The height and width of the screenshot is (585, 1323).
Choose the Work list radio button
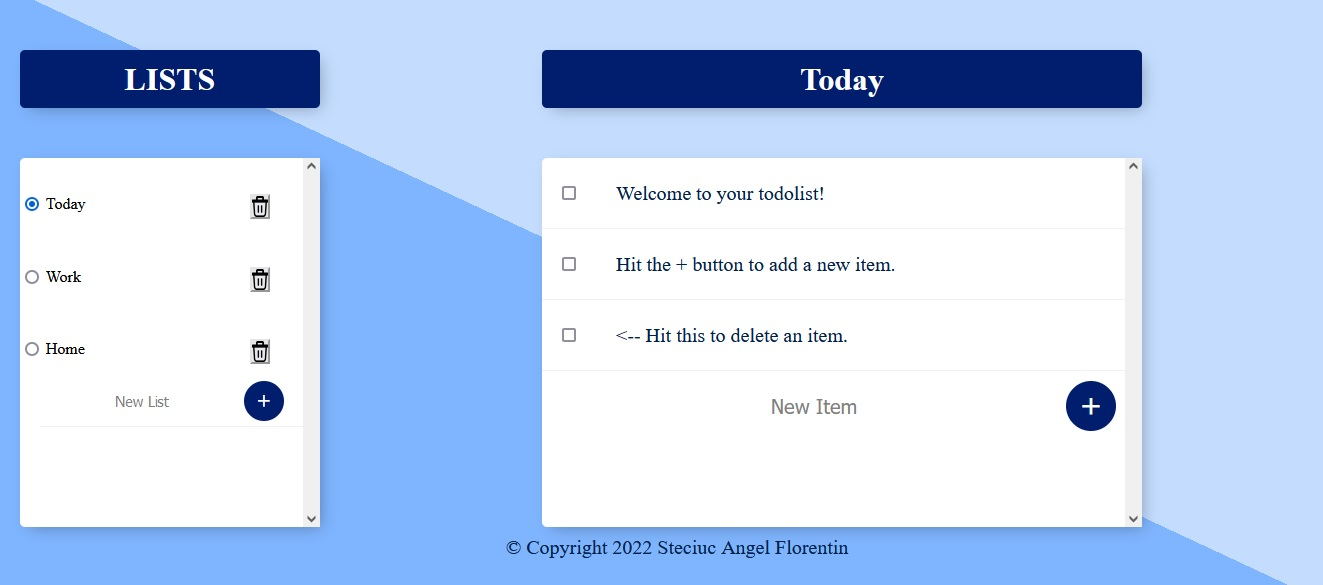click(x=32, y=277)
